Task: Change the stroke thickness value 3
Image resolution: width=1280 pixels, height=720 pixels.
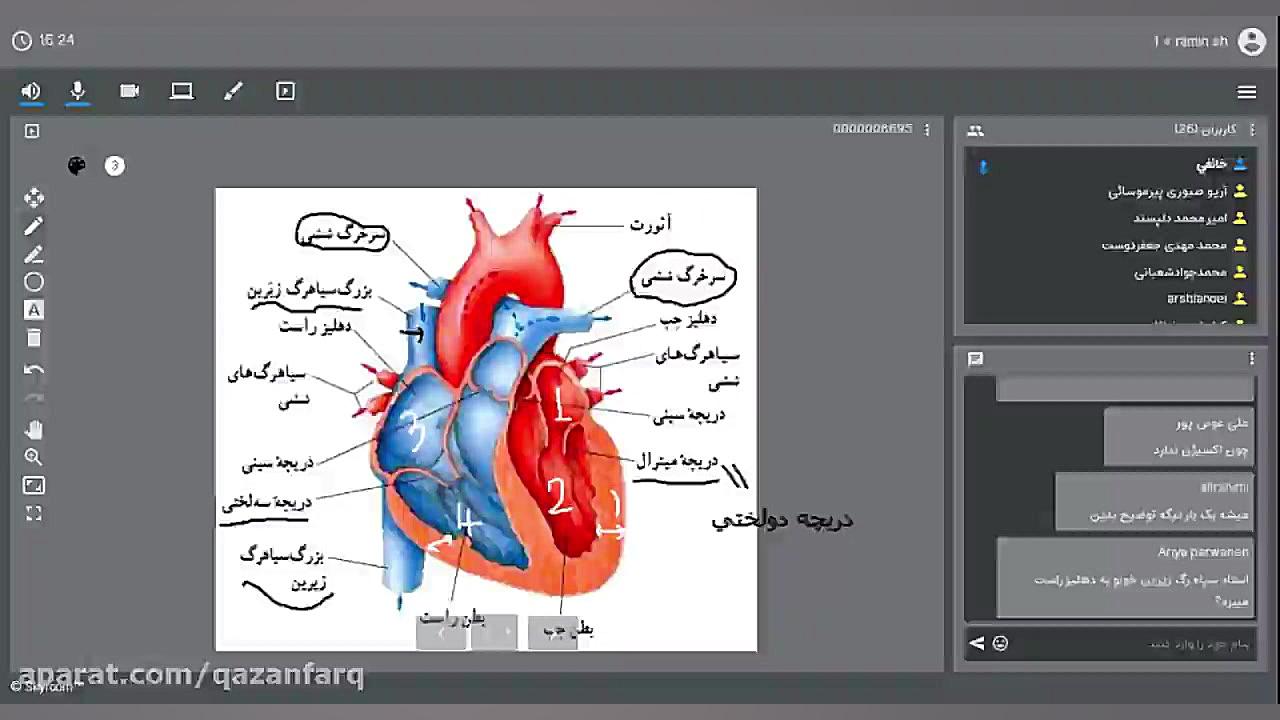Action: point(115,166)
